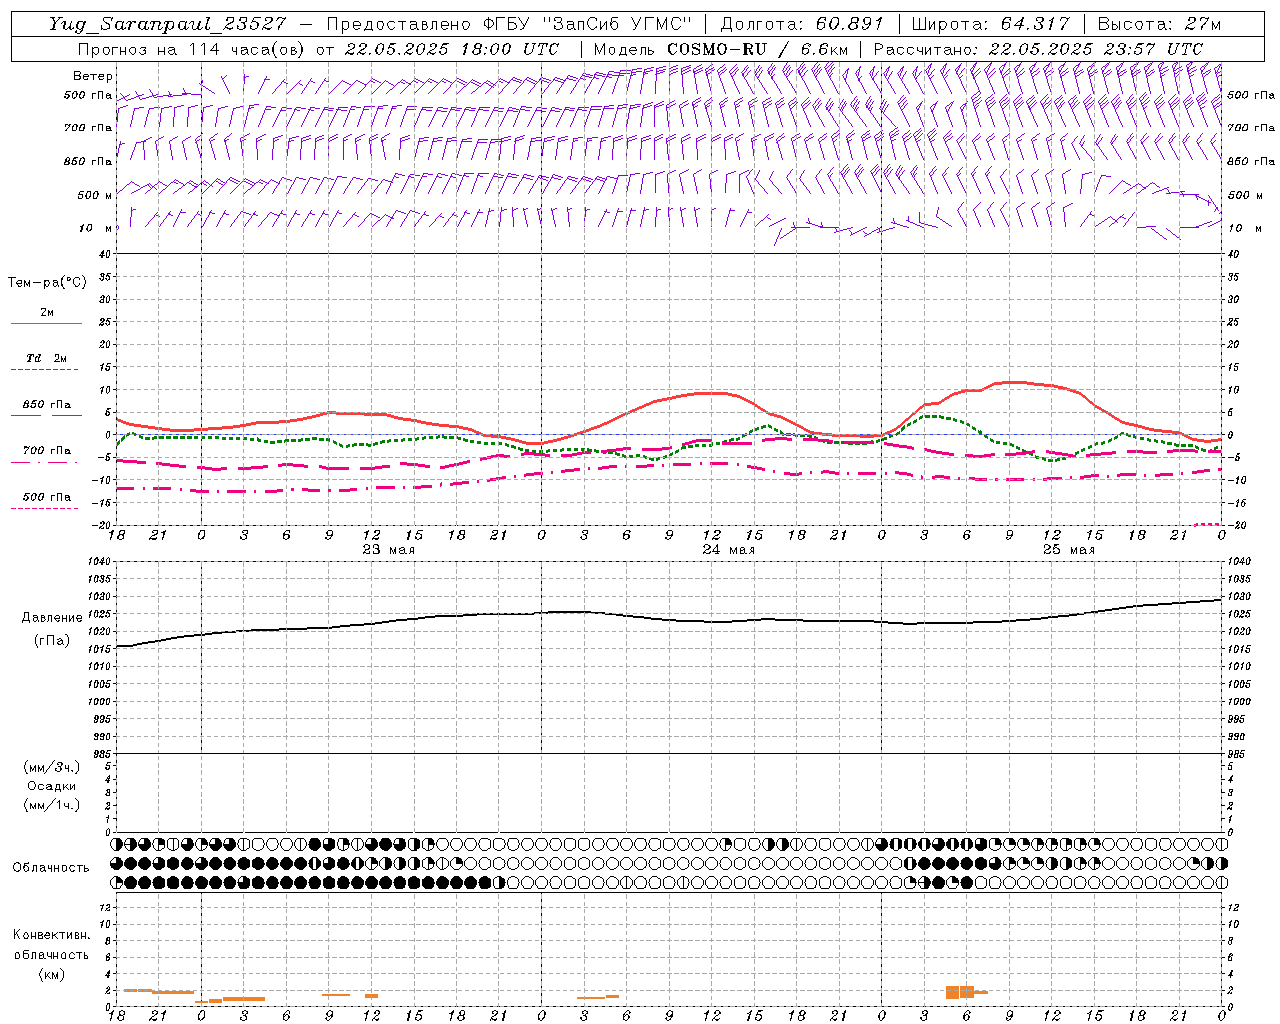Click the latitude value 64.317
The width and height of the screenshot is (1280, 1024).
tap(1033, 23)
